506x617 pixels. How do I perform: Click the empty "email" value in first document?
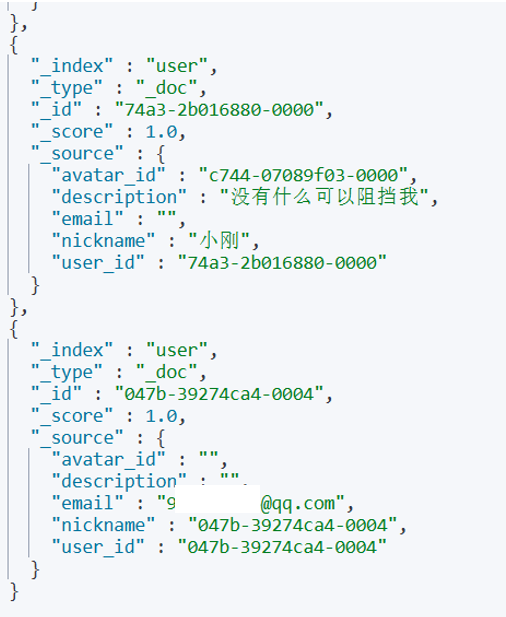167,219
